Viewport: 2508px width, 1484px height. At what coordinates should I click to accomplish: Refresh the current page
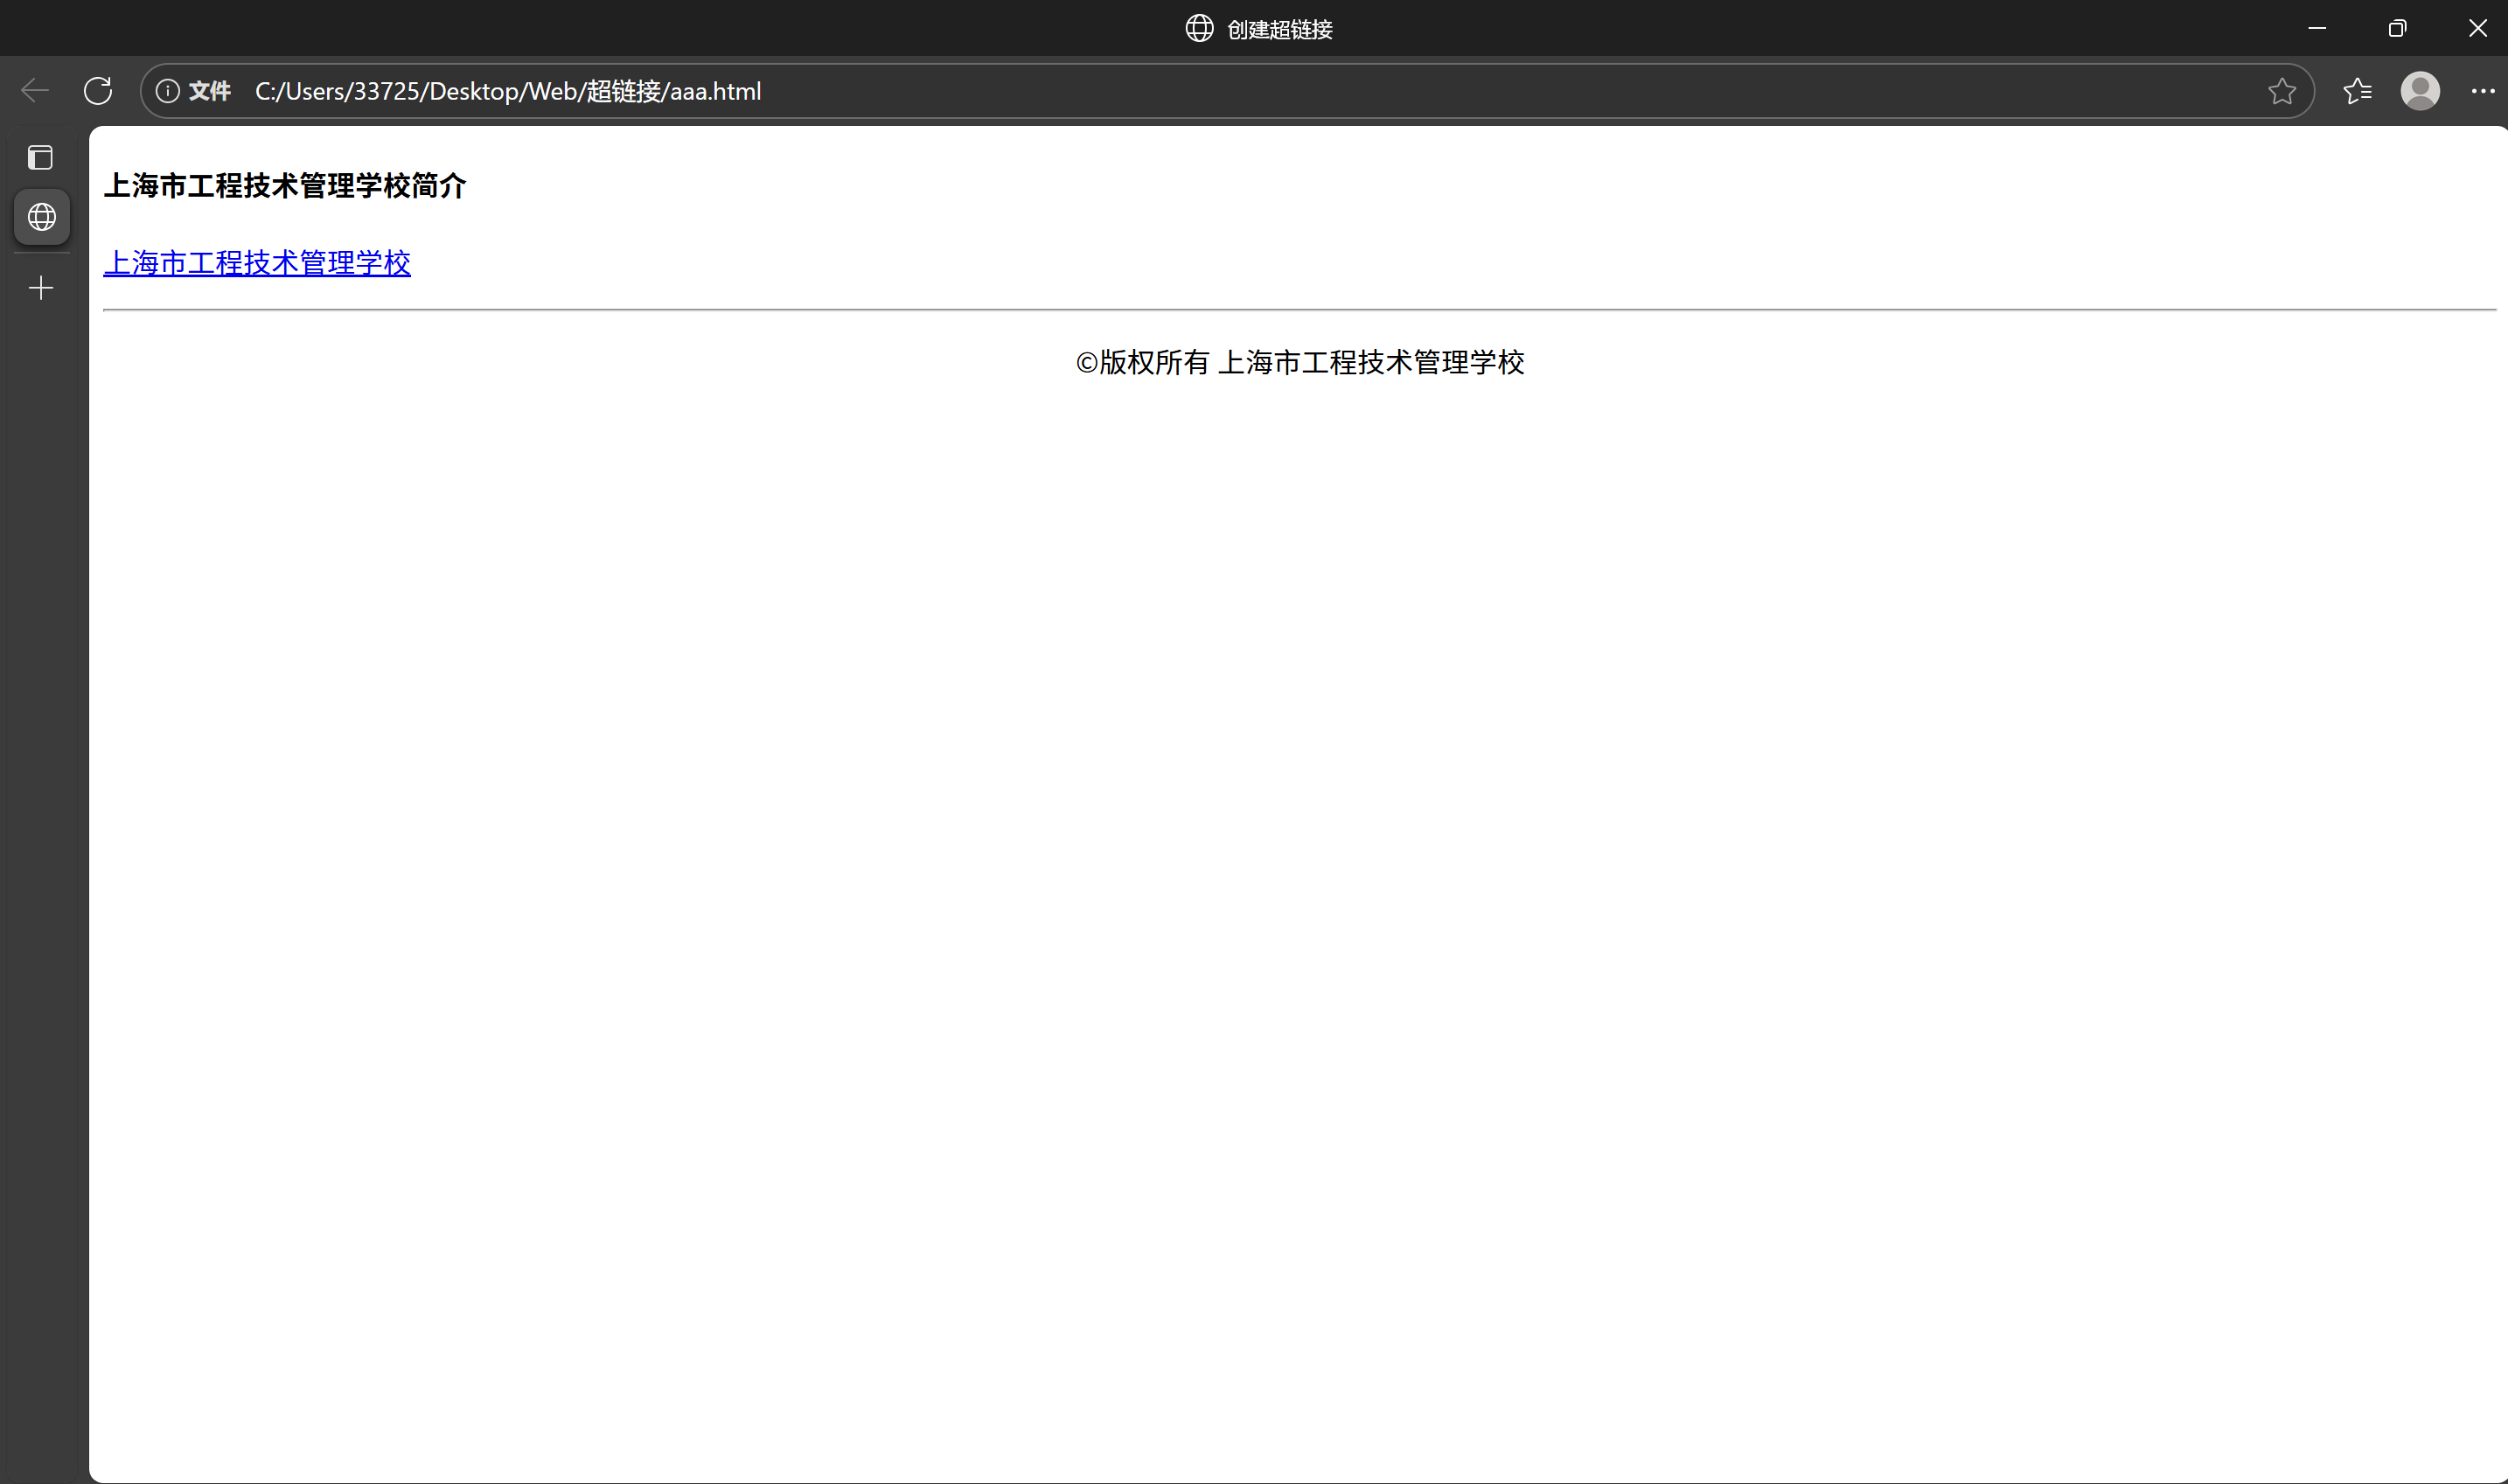click(x=98, y=91)
